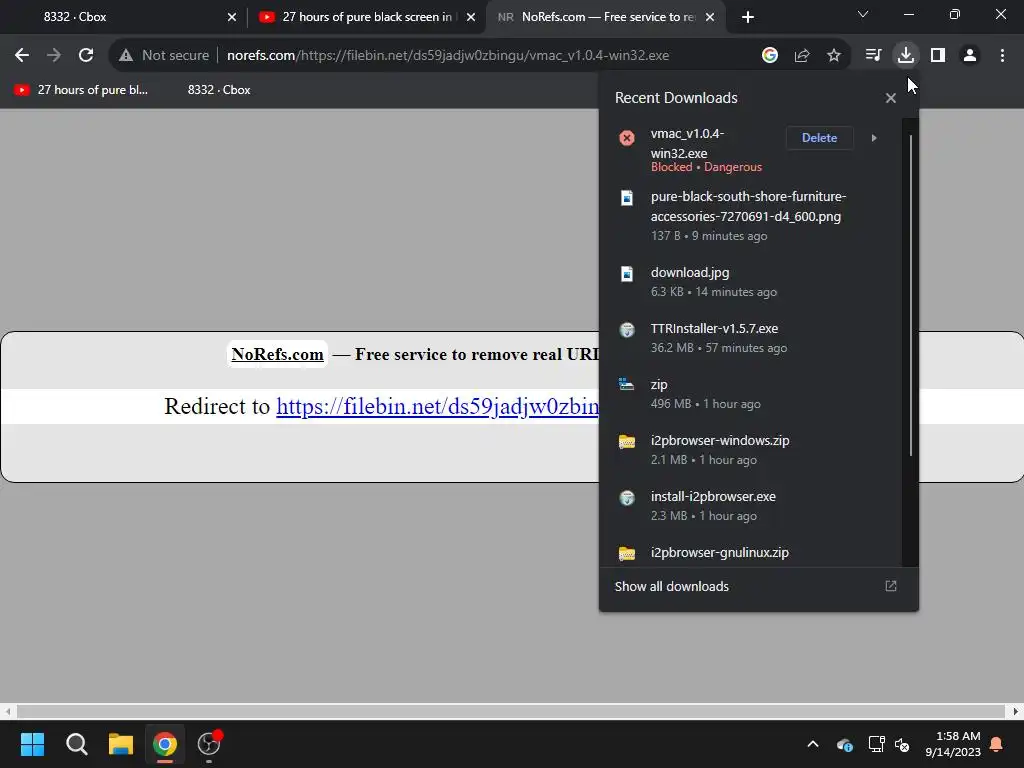Screen dimensions: 1024x768
Task: Open the profile avatar menu
Action: [x=970, y=56]
